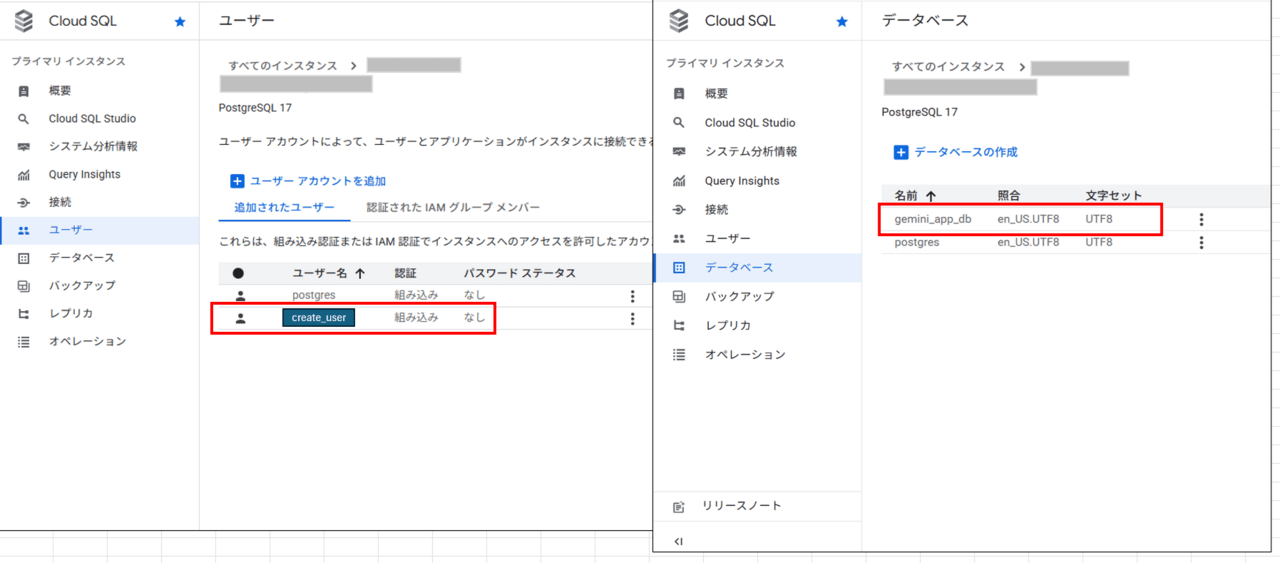The height and width of the screenshot is (563, 1280).
Task: Click ユーザー アカウントを追加 button
Action: (x=308, y=181)
